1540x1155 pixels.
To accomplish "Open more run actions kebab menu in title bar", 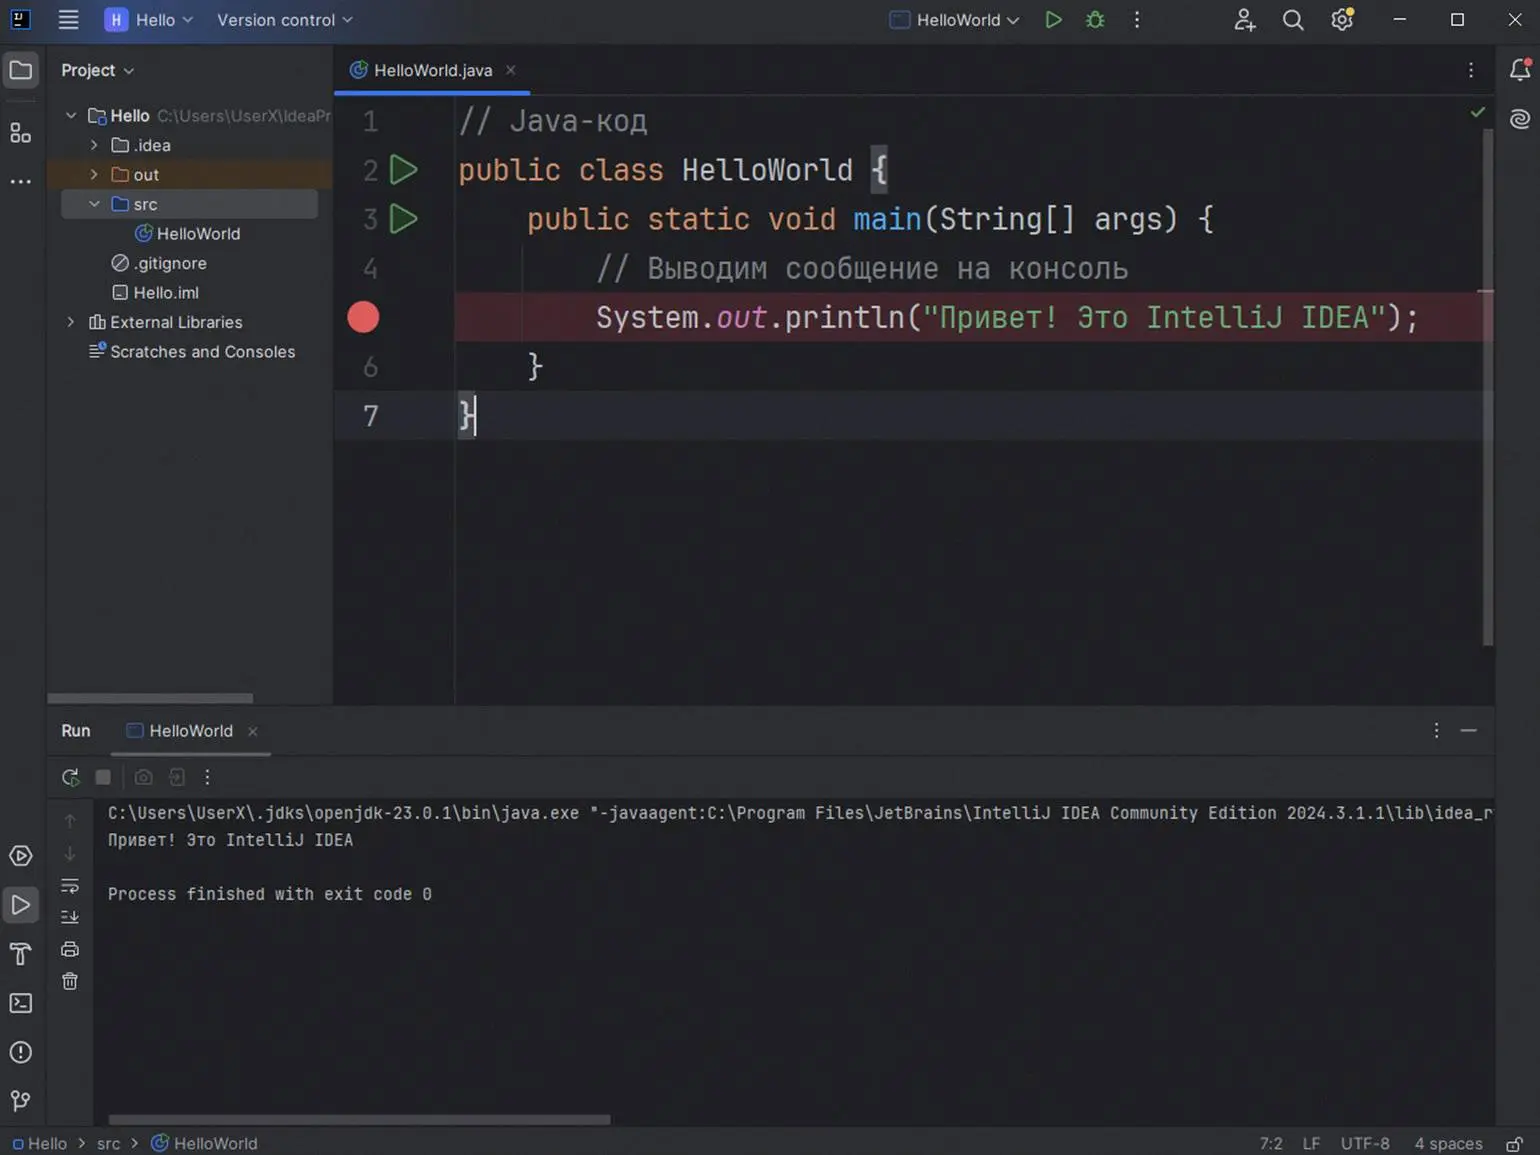I will pyautogui.click(x=1137, y=20).
